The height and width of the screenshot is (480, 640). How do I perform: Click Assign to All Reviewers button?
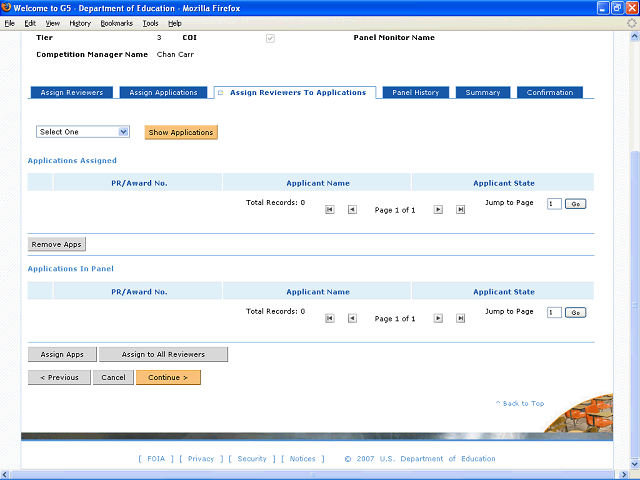coord(163,354)
